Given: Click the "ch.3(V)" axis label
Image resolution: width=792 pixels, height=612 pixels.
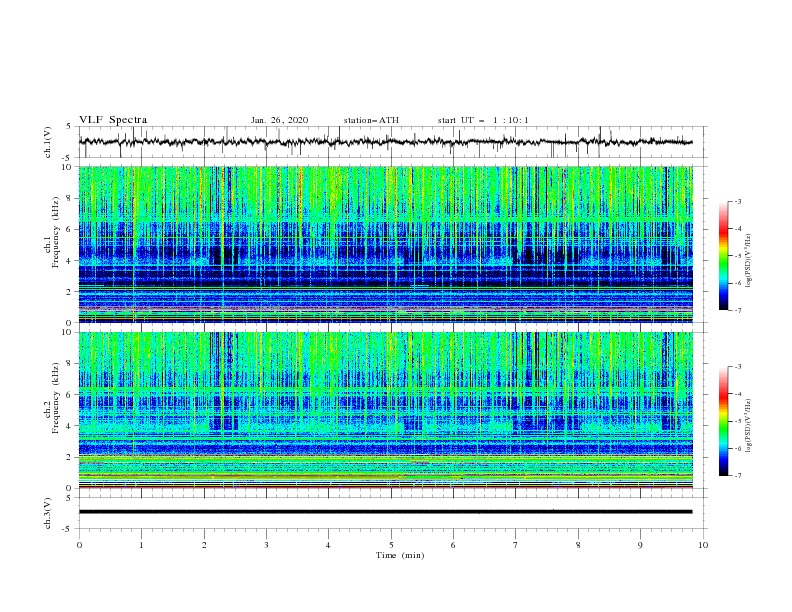Looking at the screenshot, I should click(48, 513).
